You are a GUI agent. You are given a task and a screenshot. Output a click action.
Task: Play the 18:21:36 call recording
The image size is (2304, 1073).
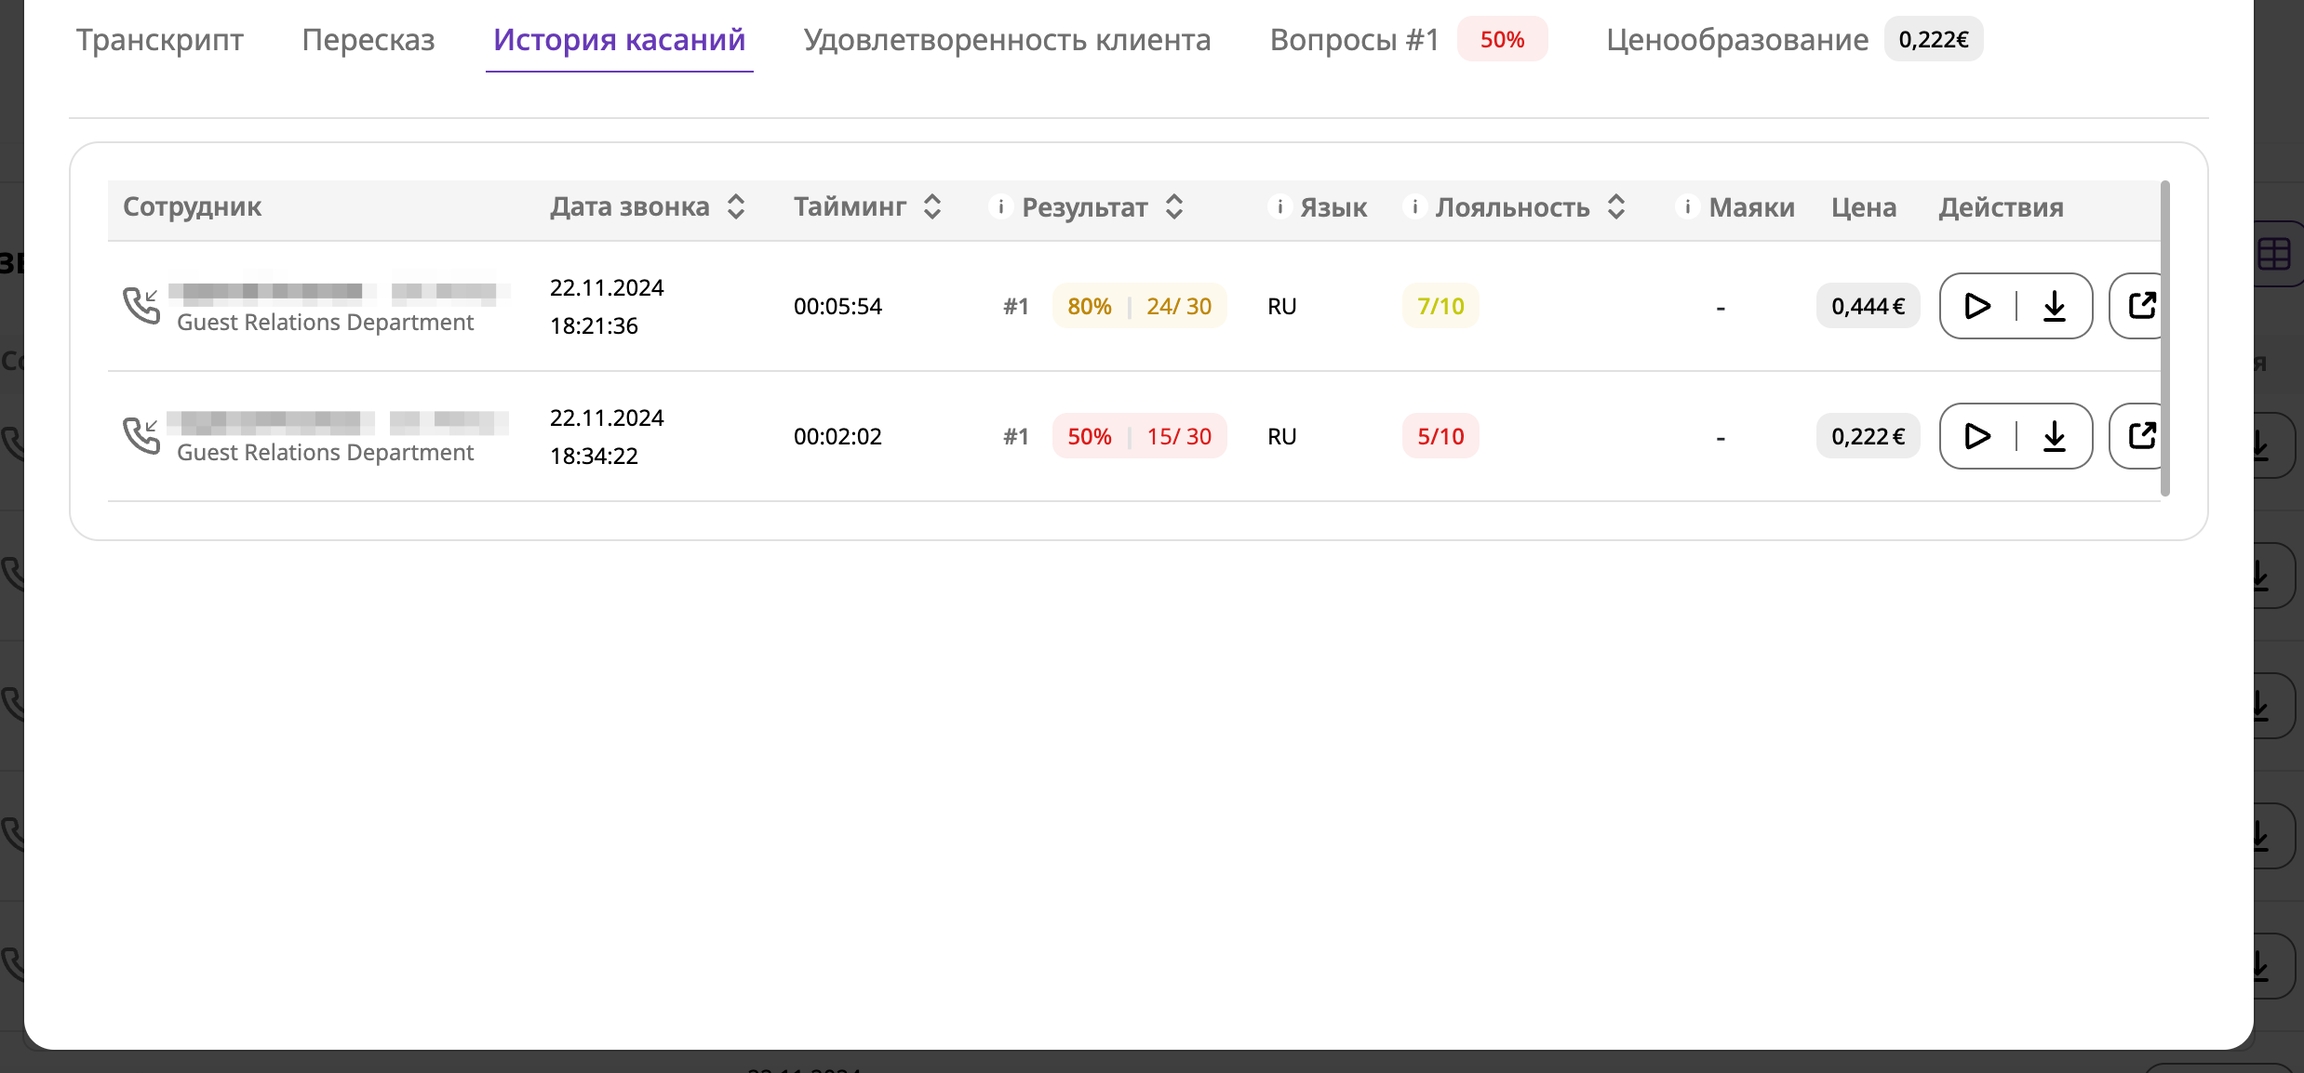click(1977, 306)
